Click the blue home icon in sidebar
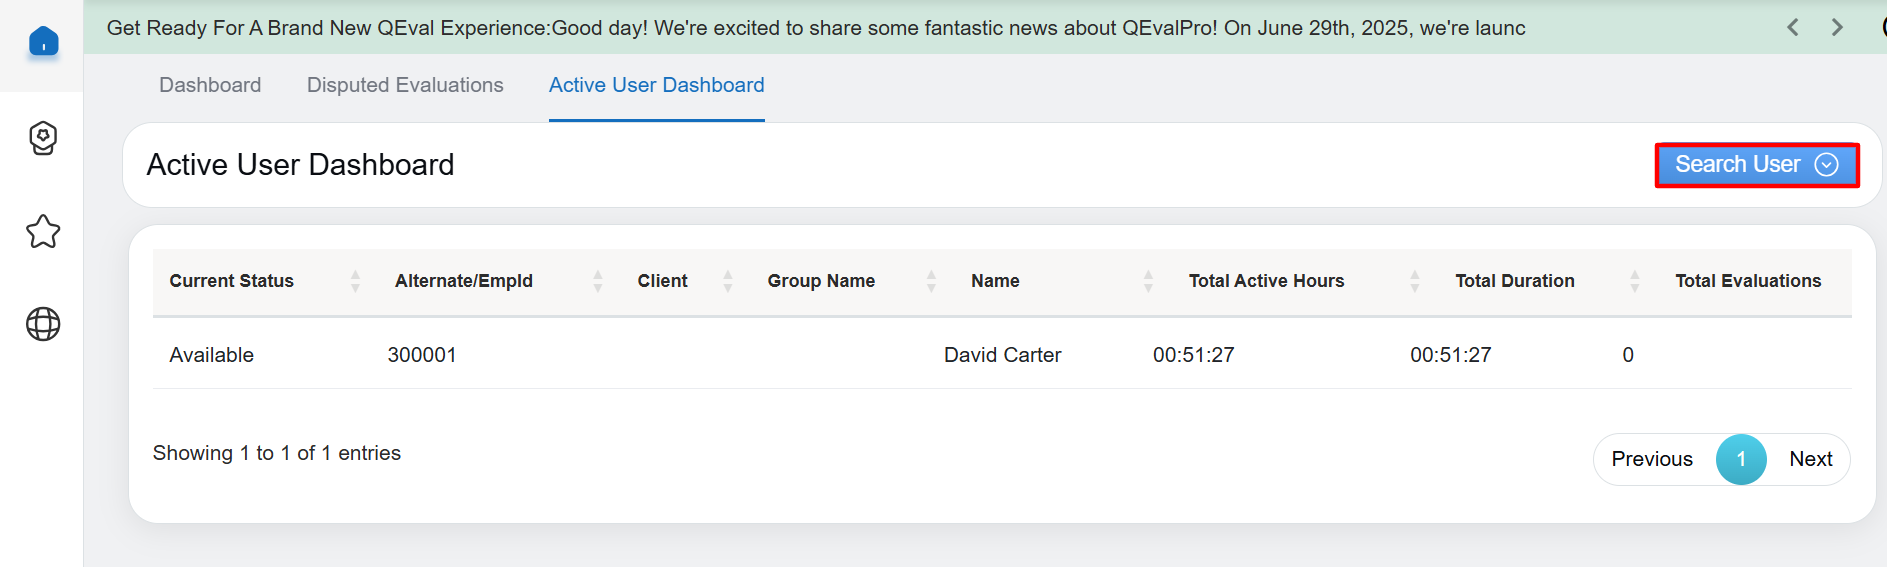Screen dimensions: 1887x567 click(x=43, y=42)
